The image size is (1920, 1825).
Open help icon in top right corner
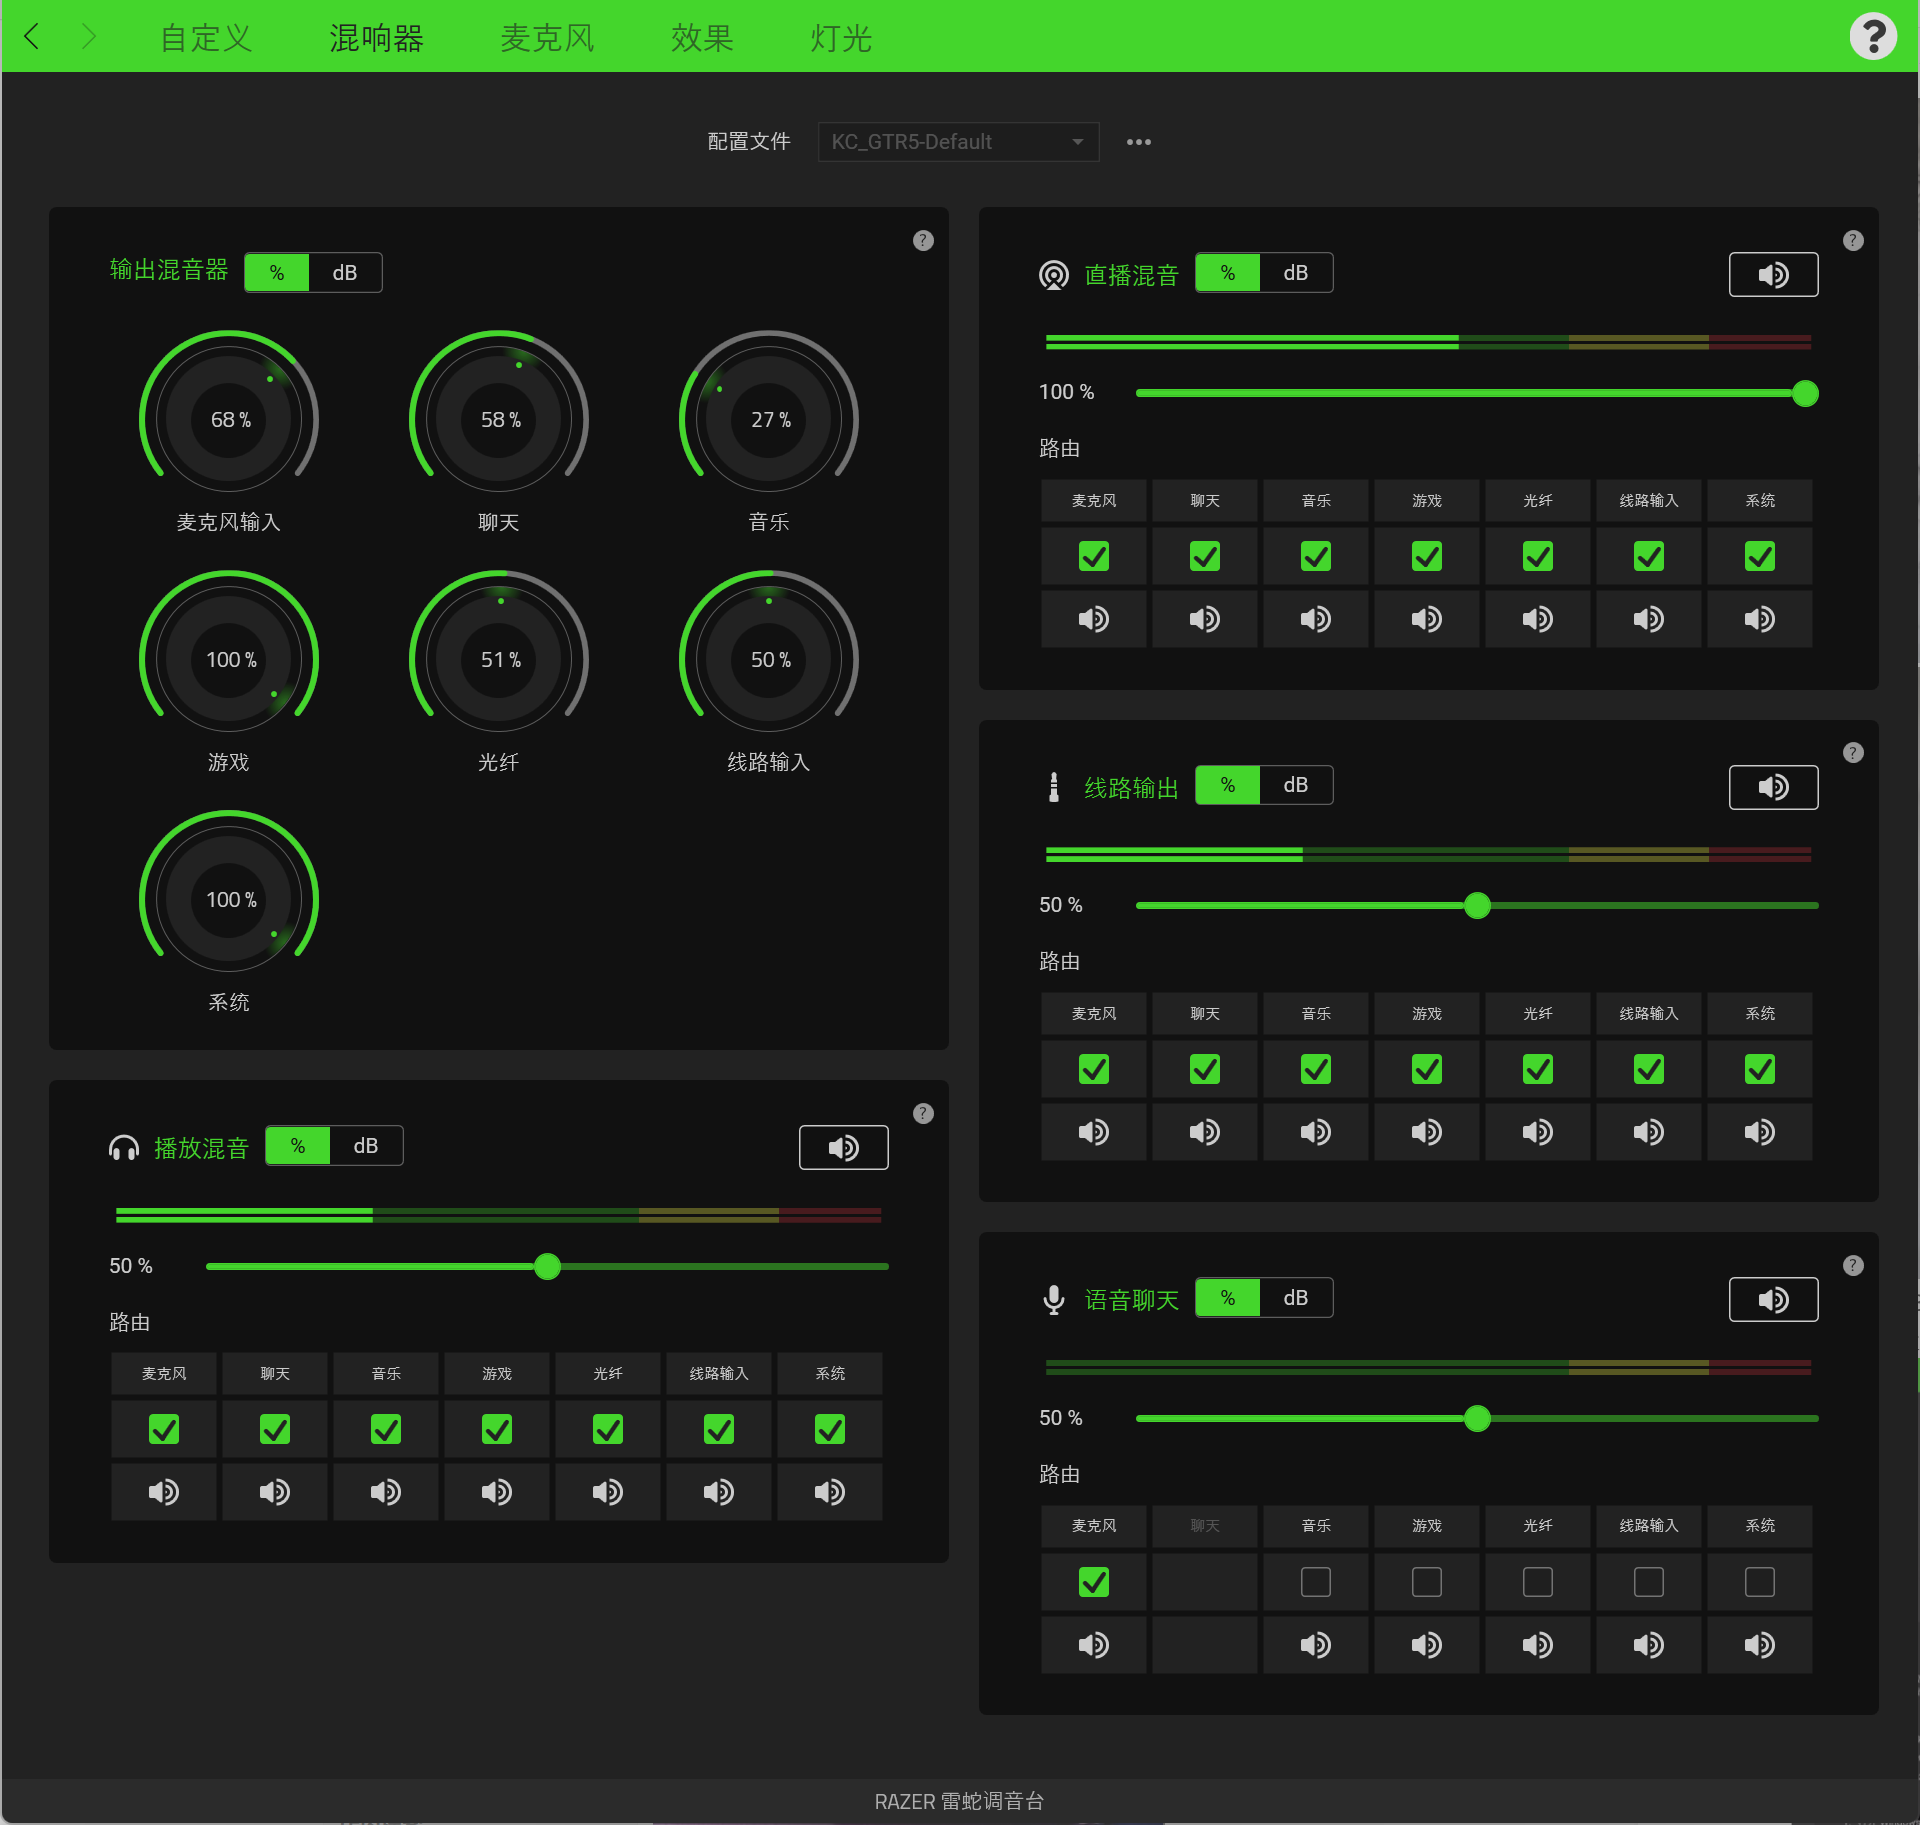[1872, 37]
